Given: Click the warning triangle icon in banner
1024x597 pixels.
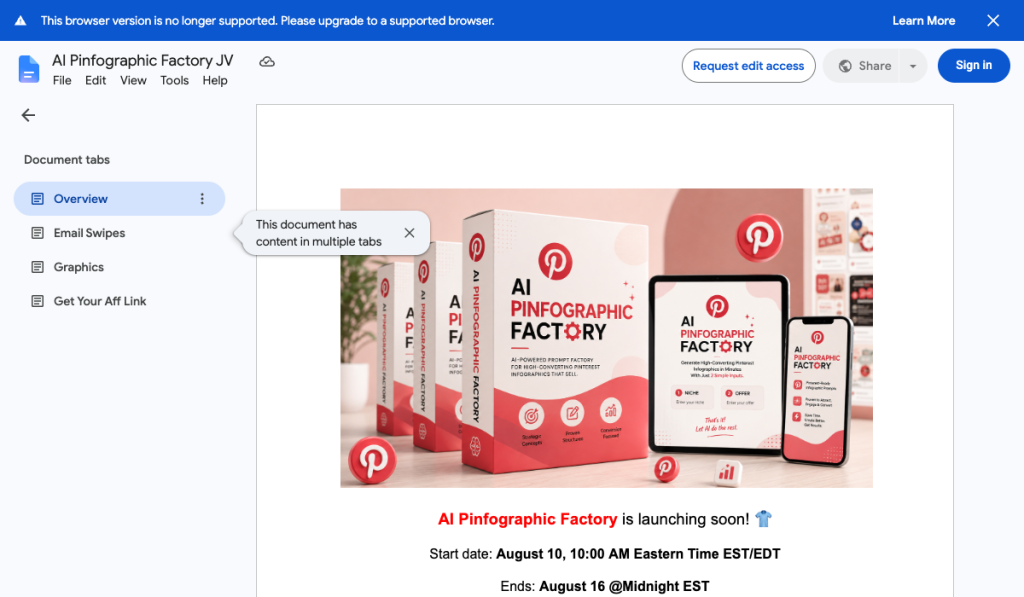Looking at the screenshot, I should coord(20,21).
